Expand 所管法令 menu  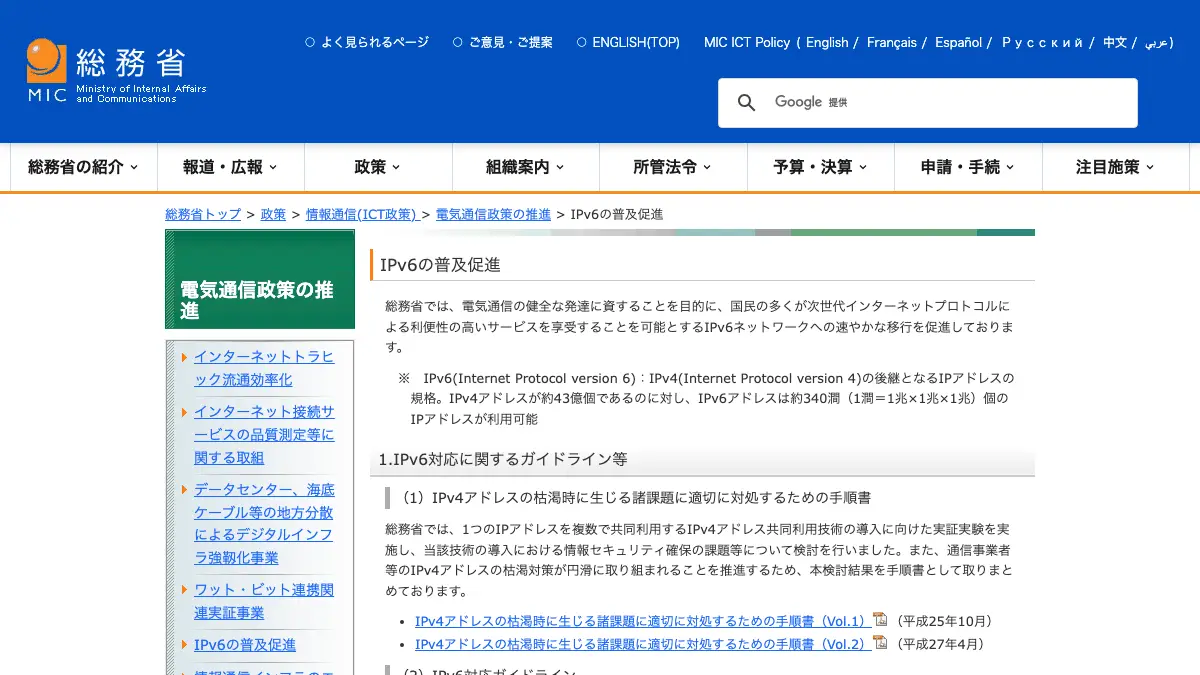pyautogui.click(x=673, y=167)
